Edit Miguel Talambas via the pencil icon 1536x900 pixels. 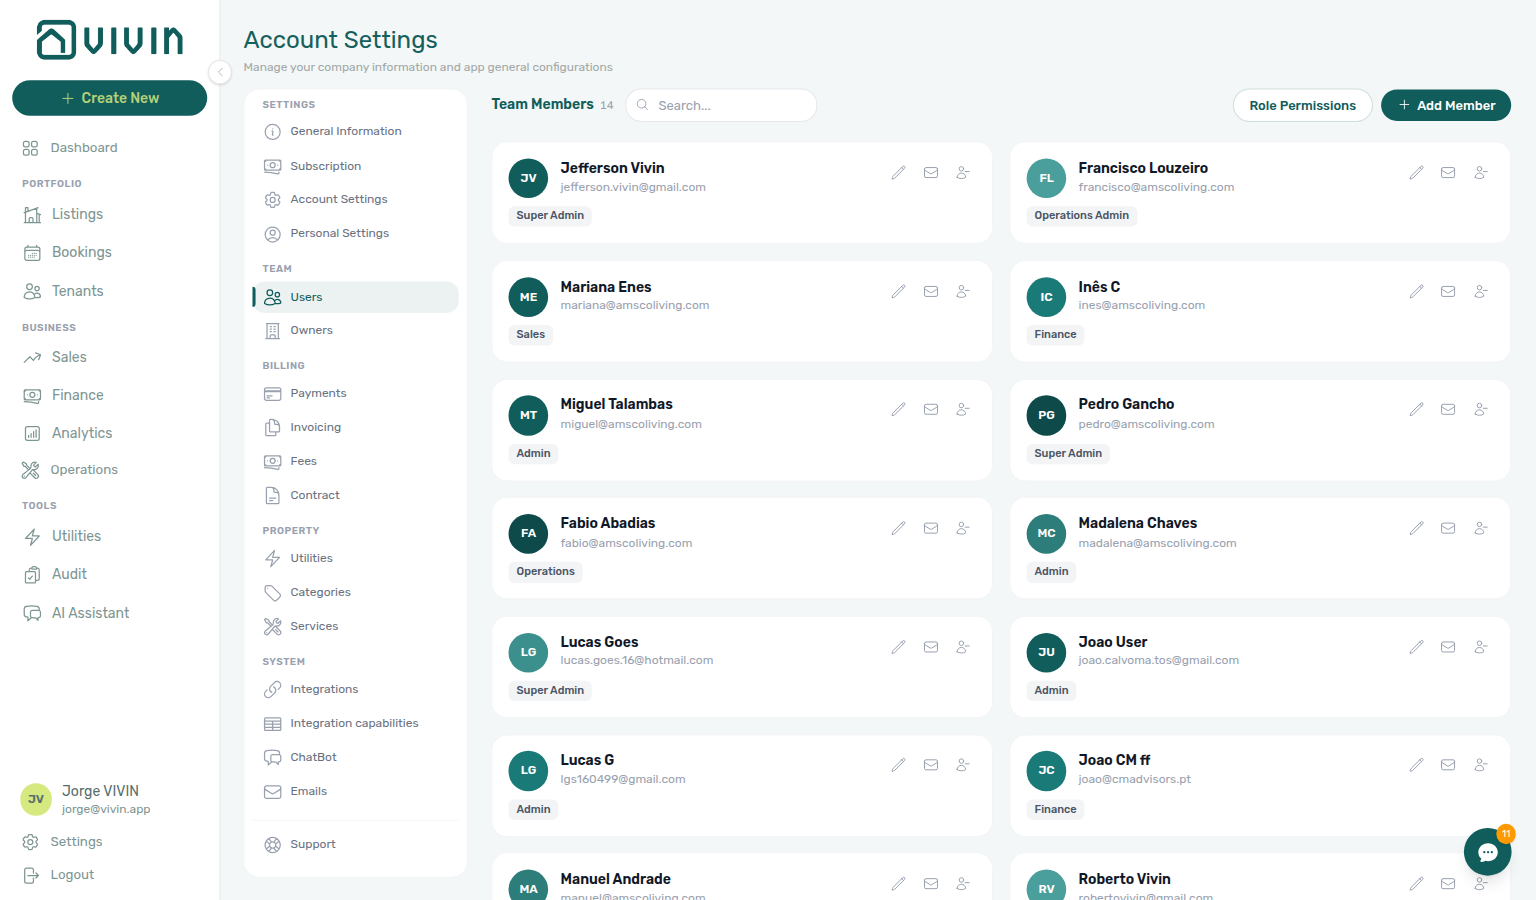tap(898, 410)
